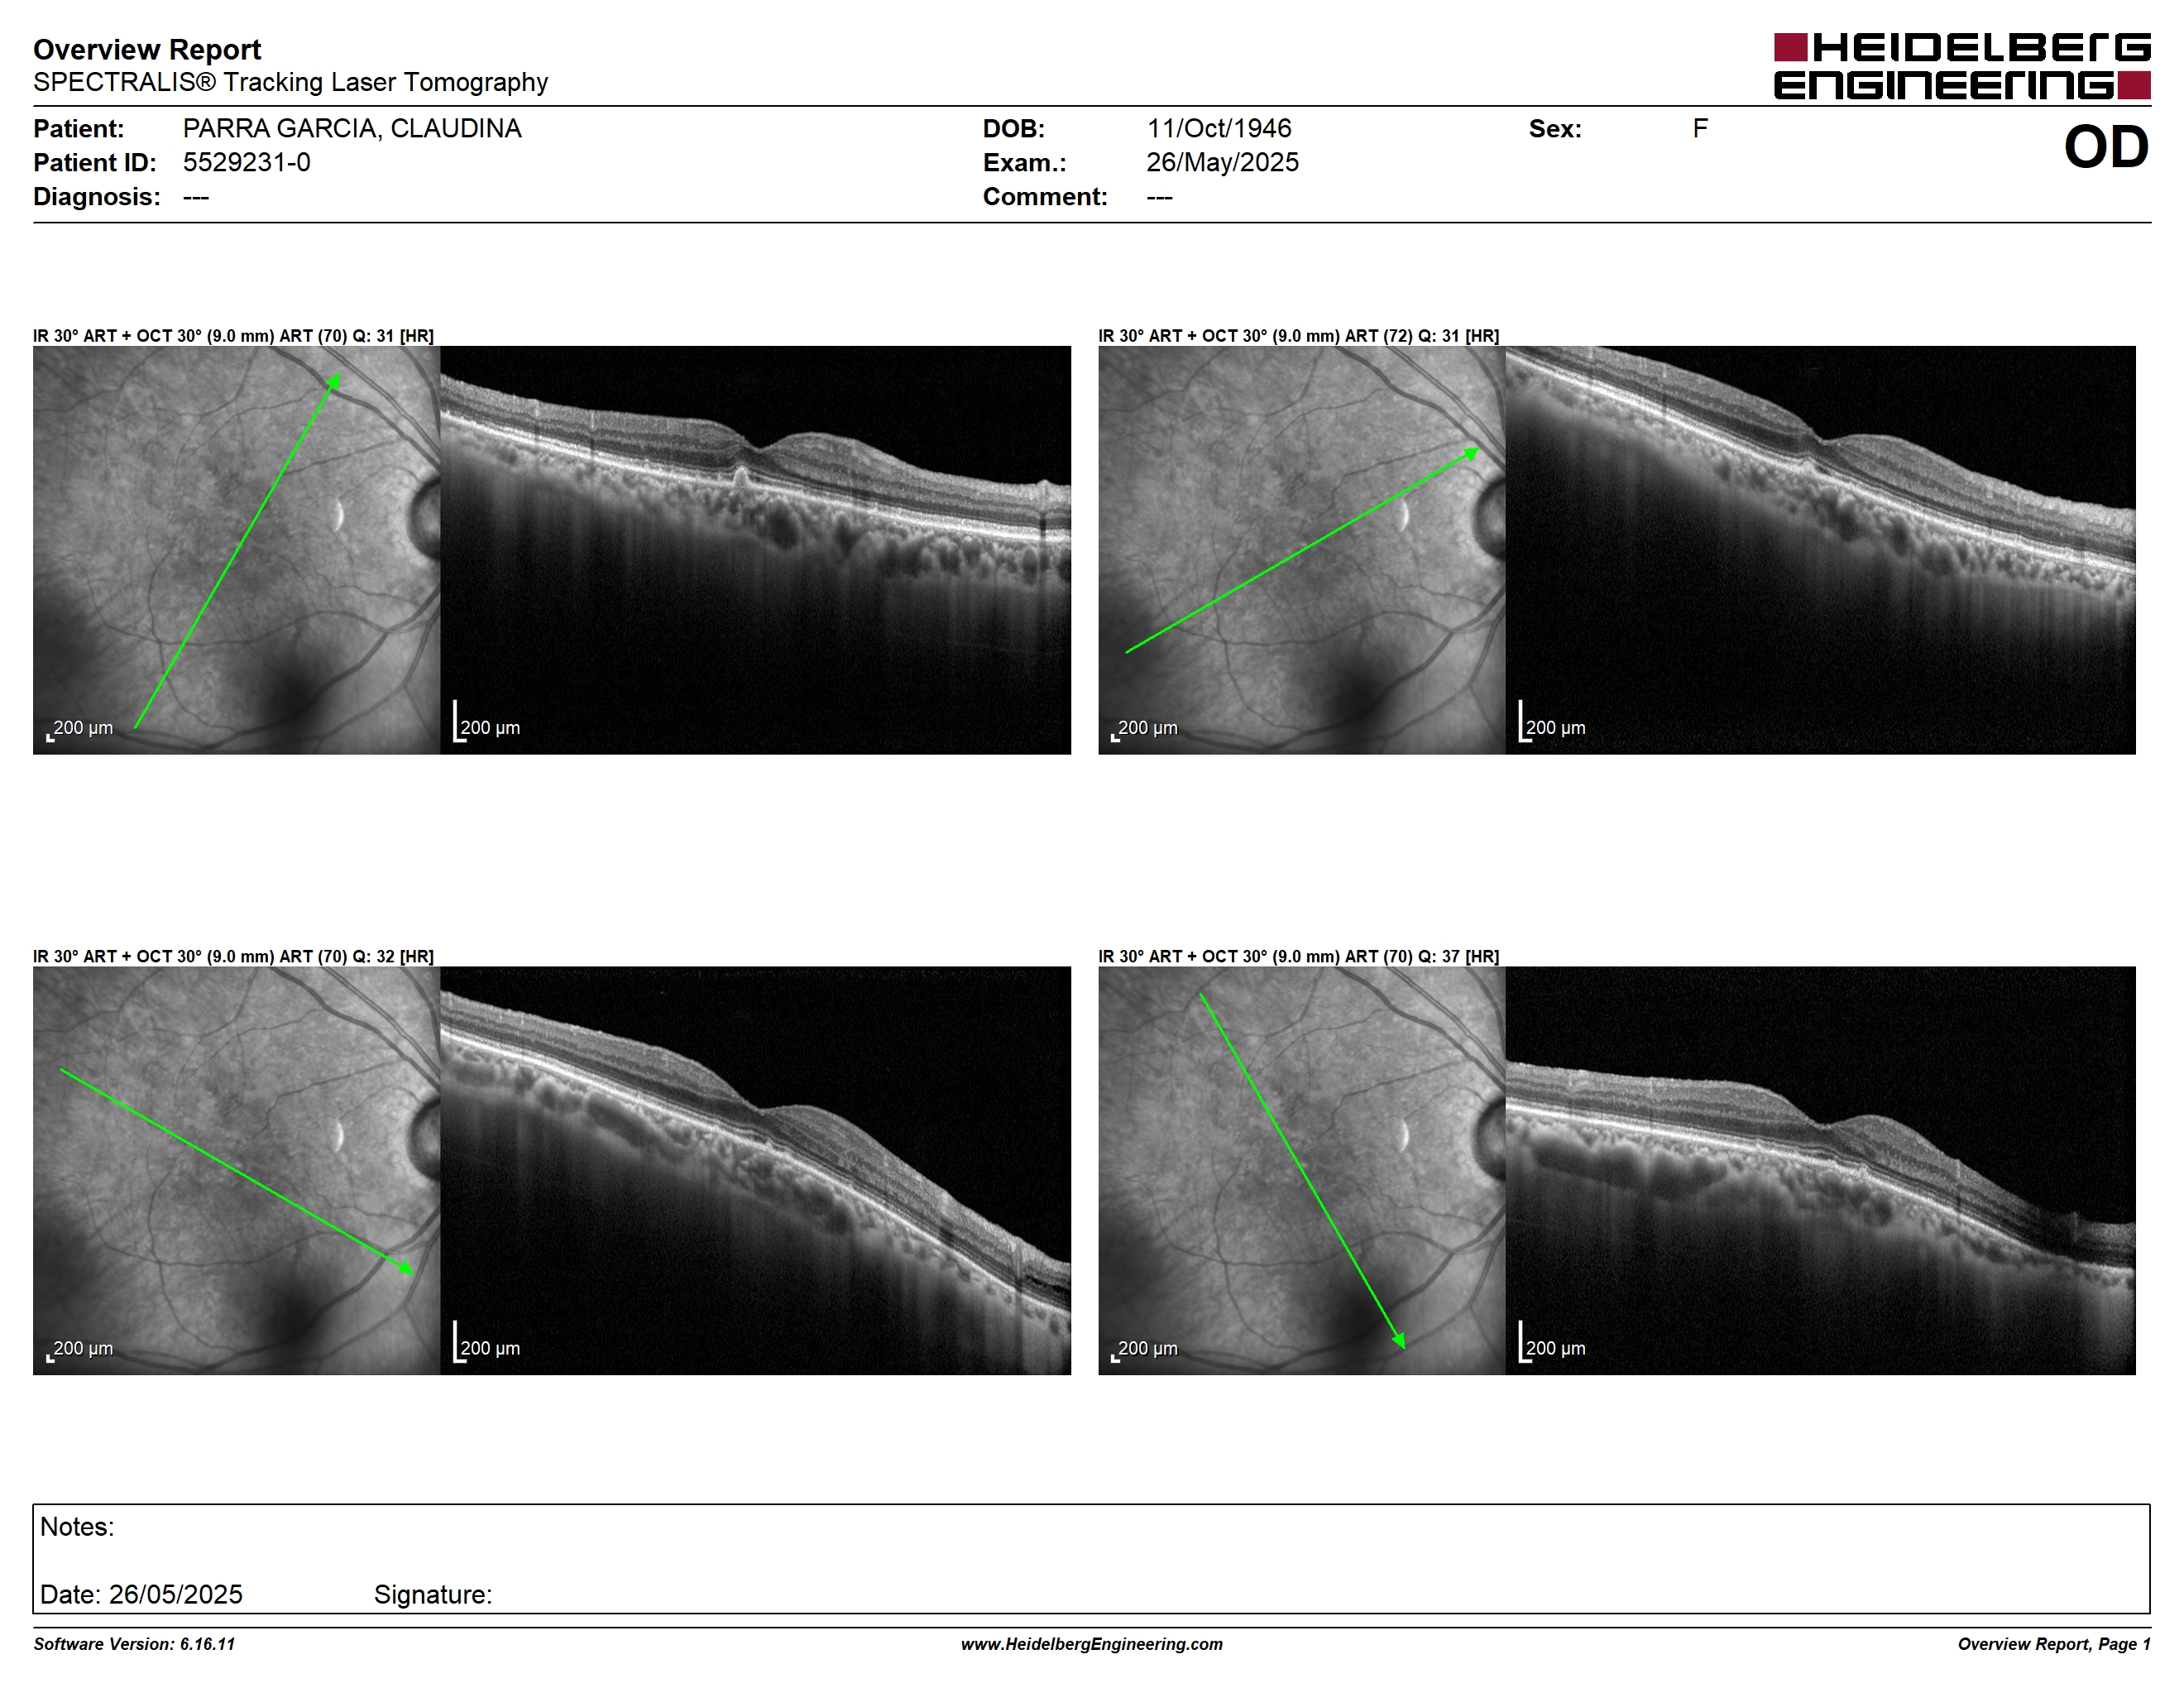2184x1688 pixels.
Task: Click the Diagnosis label
Action: point(97,196)
